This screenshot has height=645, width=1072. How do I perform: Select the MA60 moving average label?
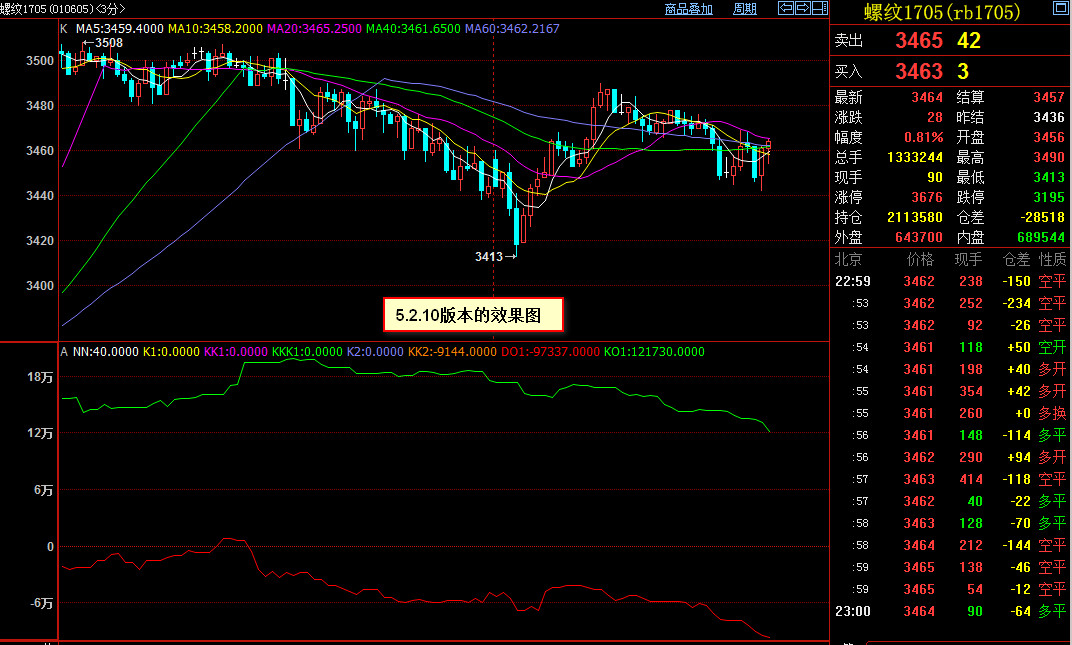pyautogui.click(x=511, y=28)
